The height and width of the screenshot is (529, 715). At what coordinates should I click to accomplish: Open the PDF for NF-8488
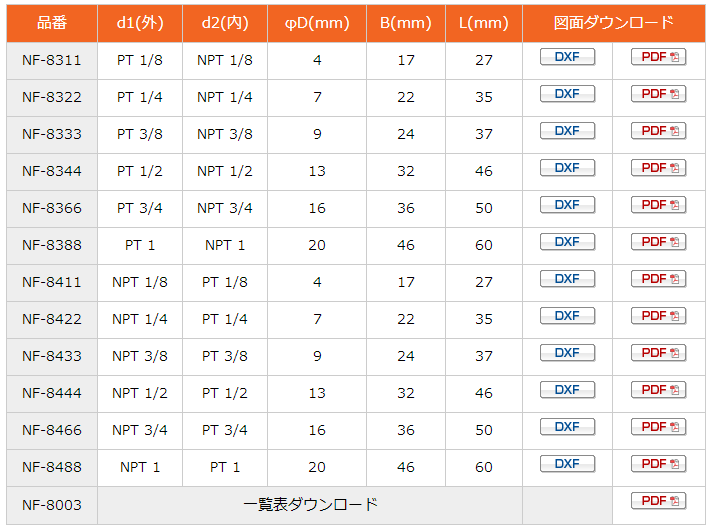(x=658, y=464)
